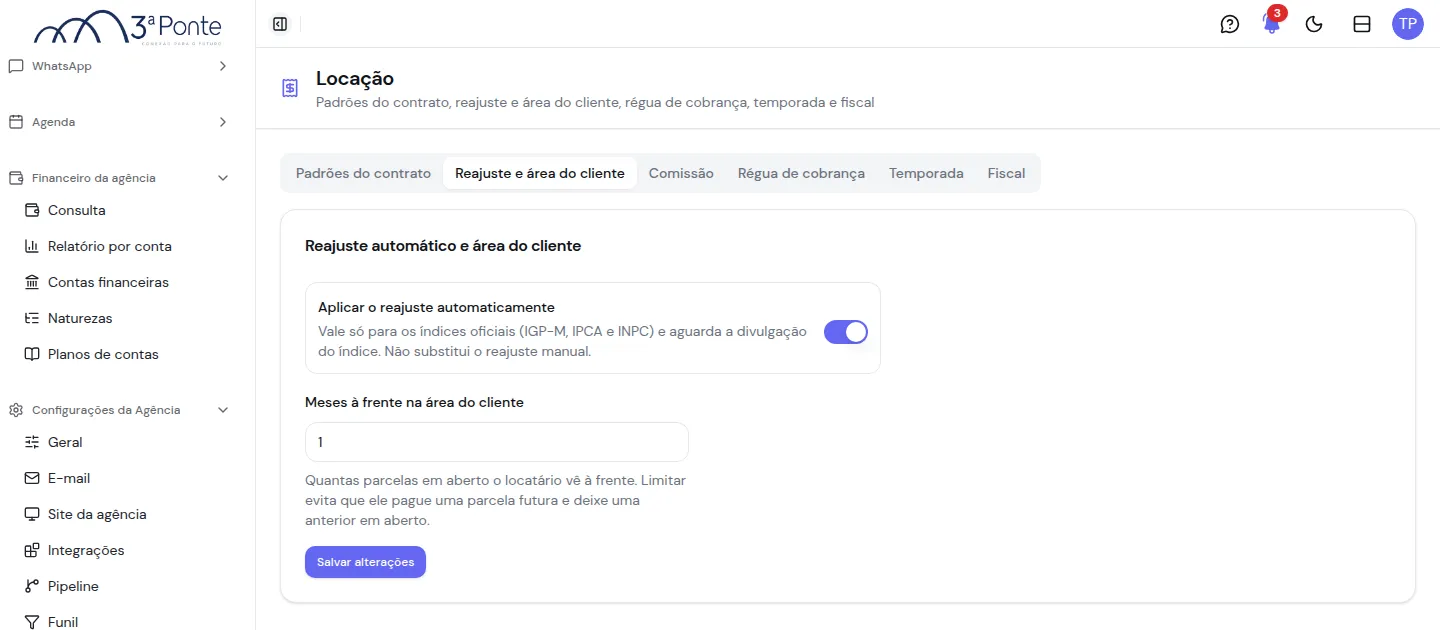Click the Site da agência monitor icon

tap(32, 514)
